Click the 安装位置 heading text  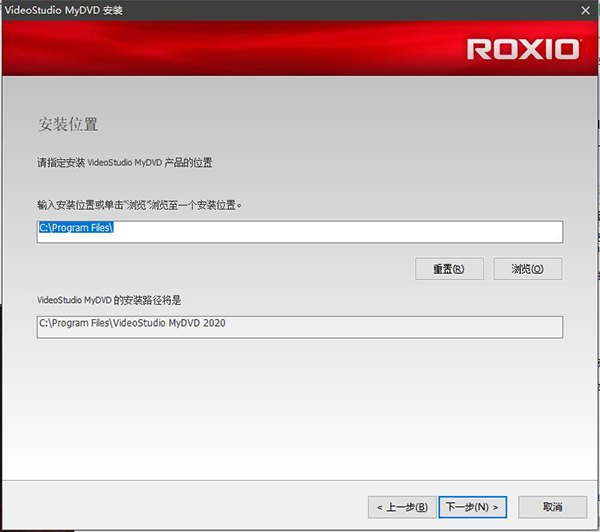point(68,124)
